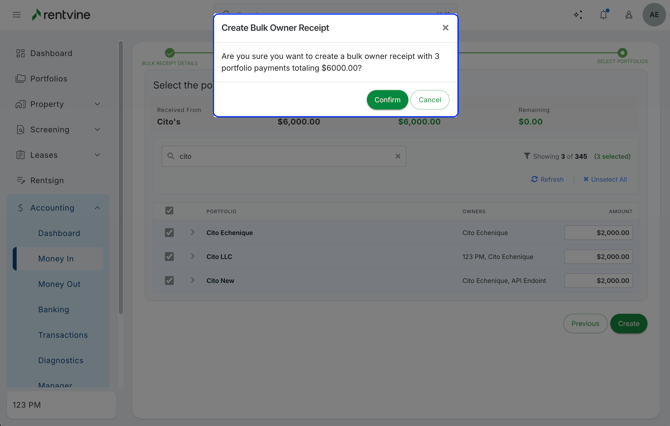
Task: Confirm the bulk owner receipt
Action: pos(387,100)
